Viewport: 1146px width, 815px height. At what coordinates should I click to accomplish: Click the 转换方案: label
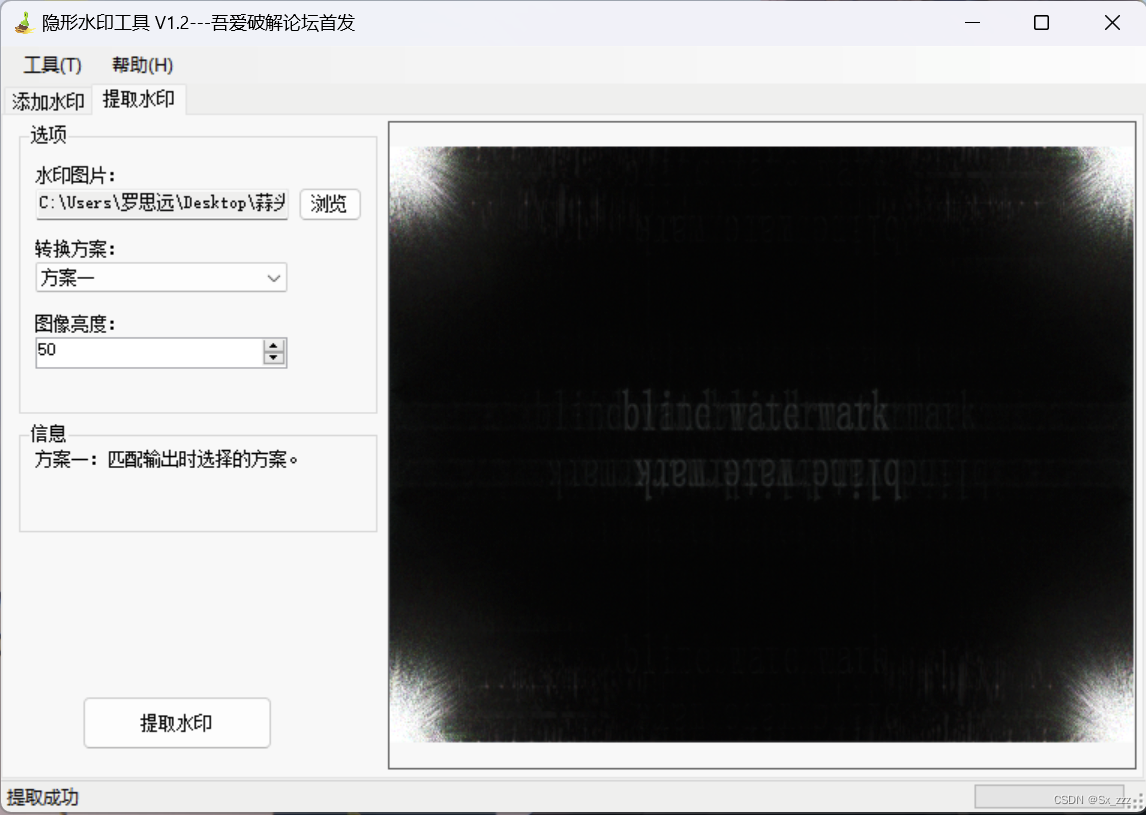pyautogui.click(x=75, y=249)
